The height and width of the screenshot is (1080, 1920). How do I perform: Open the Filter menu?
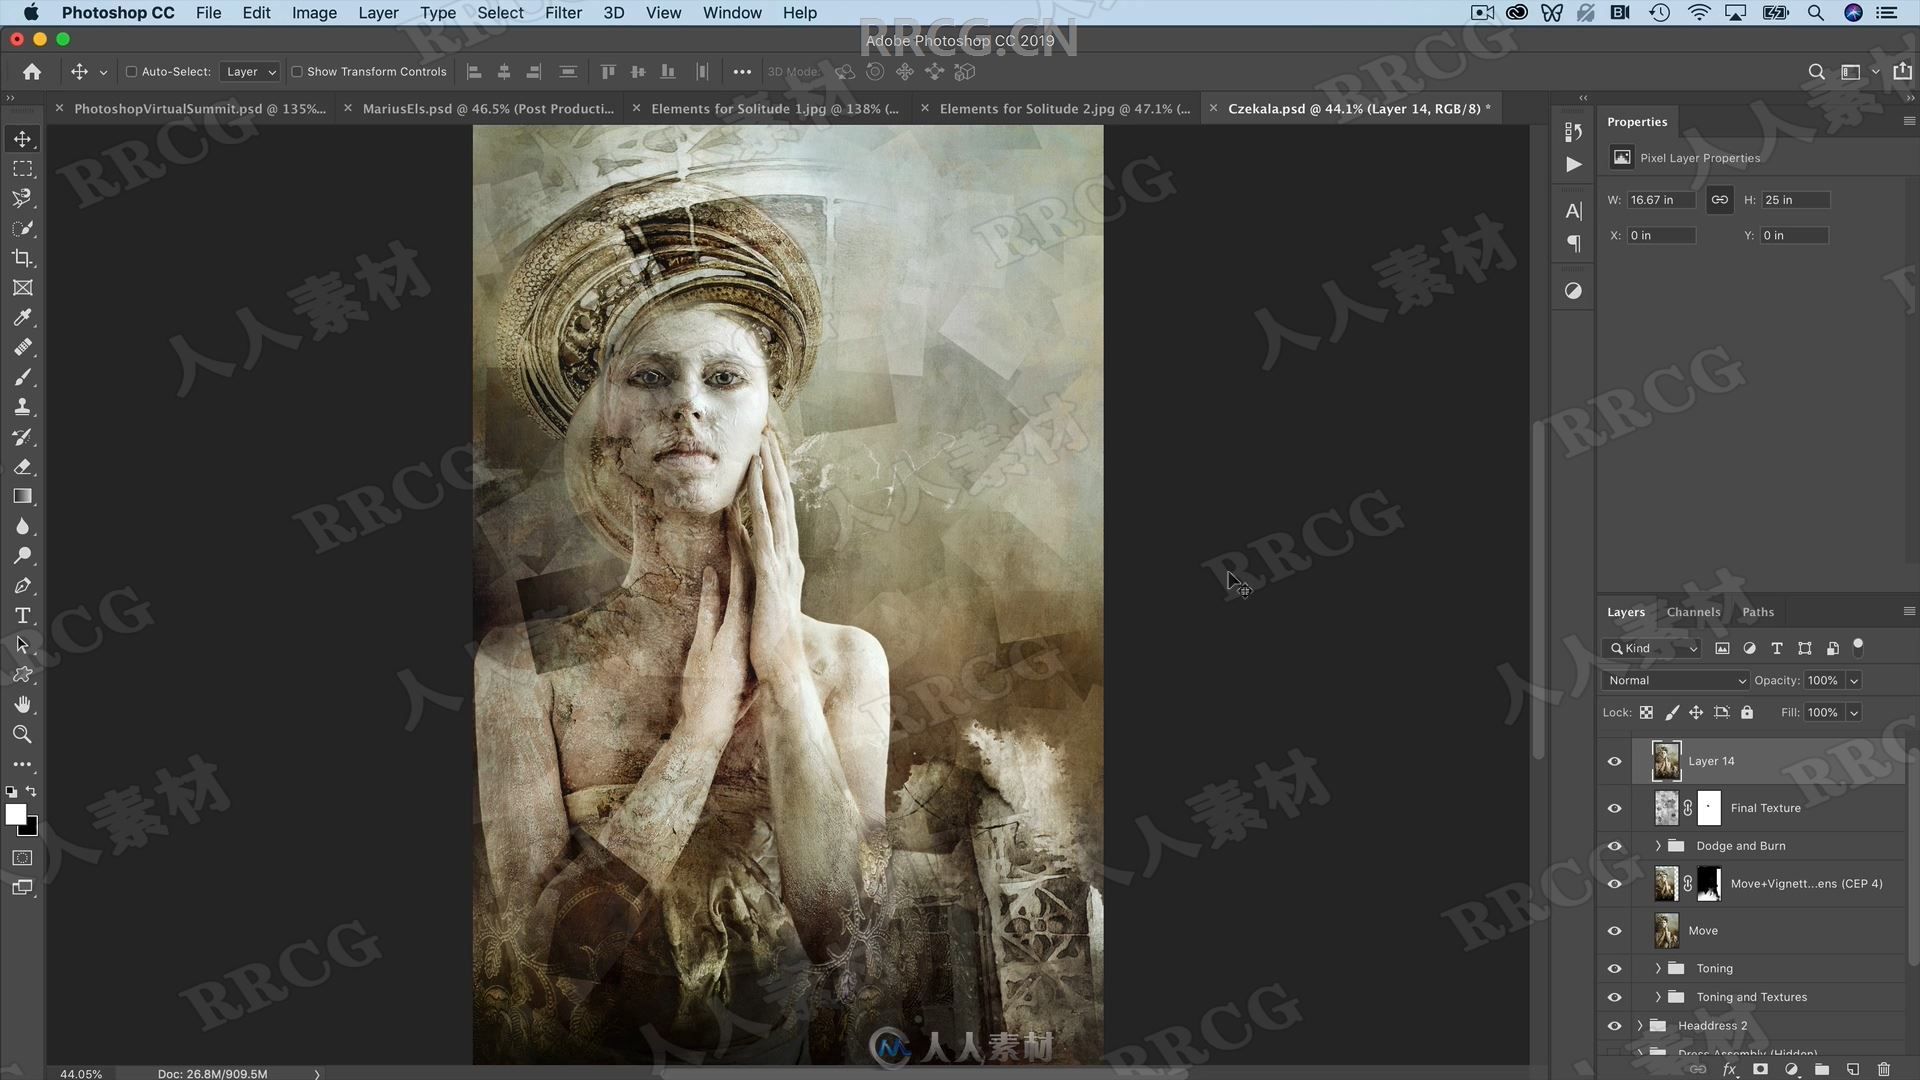click(x=560, y=12)
